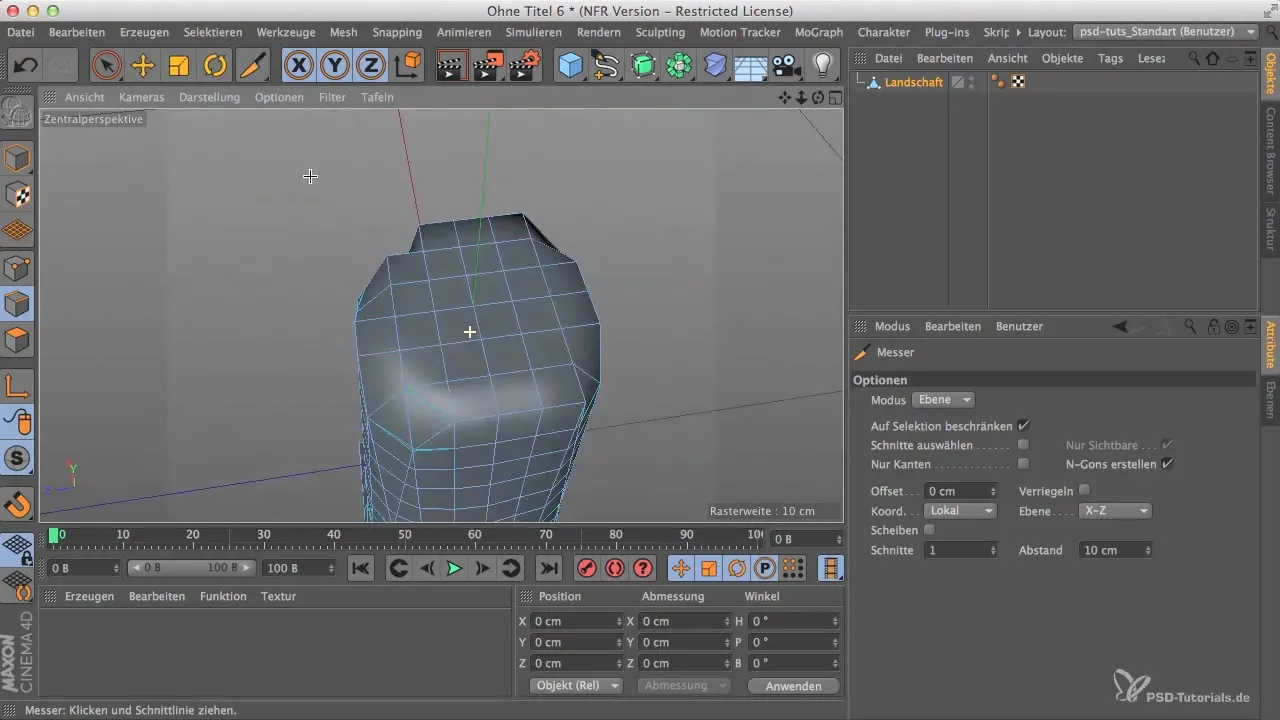This screenshot has width=1280, height=720.
Task: Switch to Edges mode
Action: coord(17,303)
